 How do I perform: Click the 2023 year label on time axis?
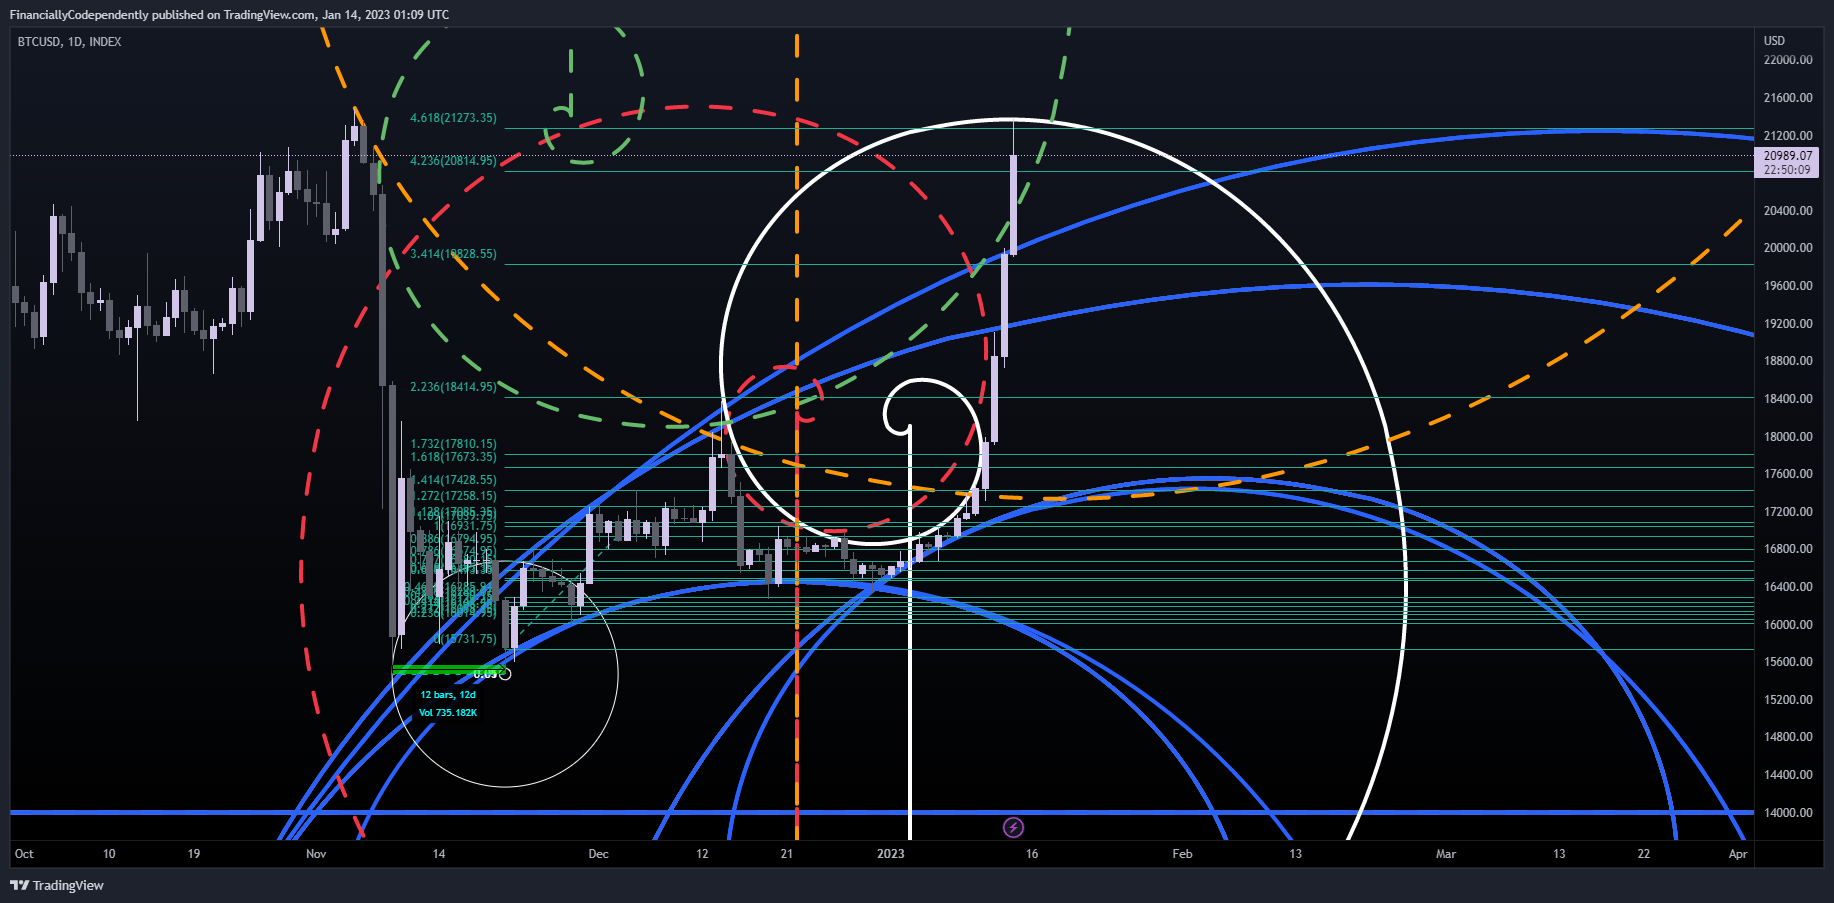point(890,854)
